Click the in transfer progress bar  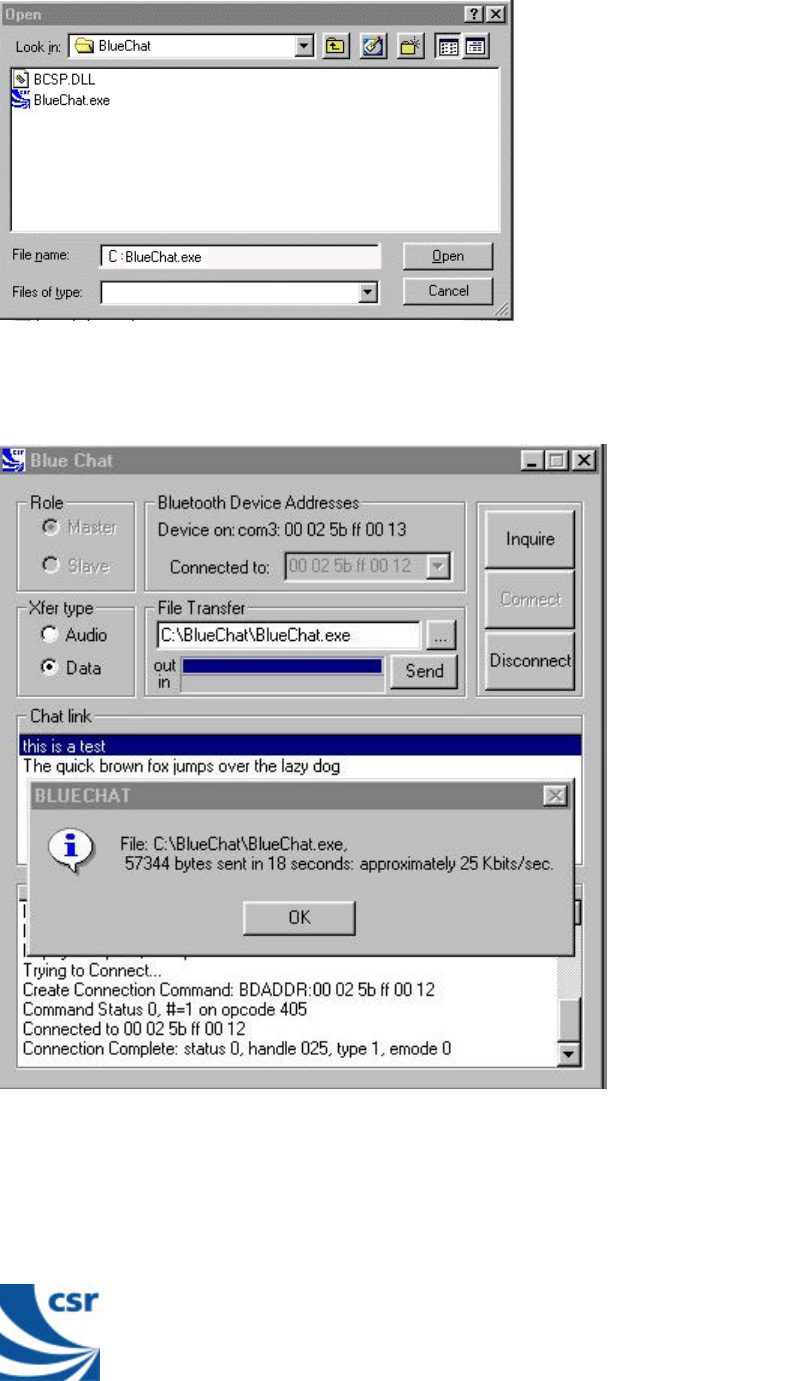pyautogui.click(x=282, y=683)
